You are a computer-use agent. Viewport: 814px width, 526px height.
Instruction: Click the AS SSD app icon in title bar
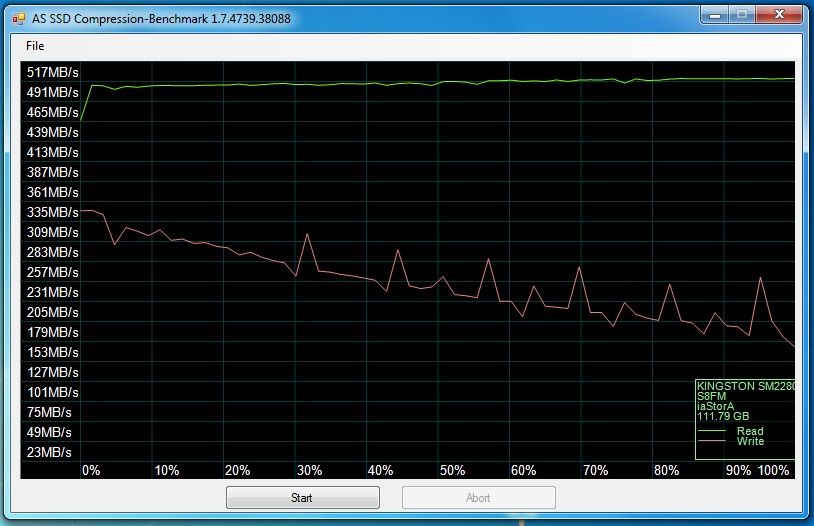tap(19, 19)
